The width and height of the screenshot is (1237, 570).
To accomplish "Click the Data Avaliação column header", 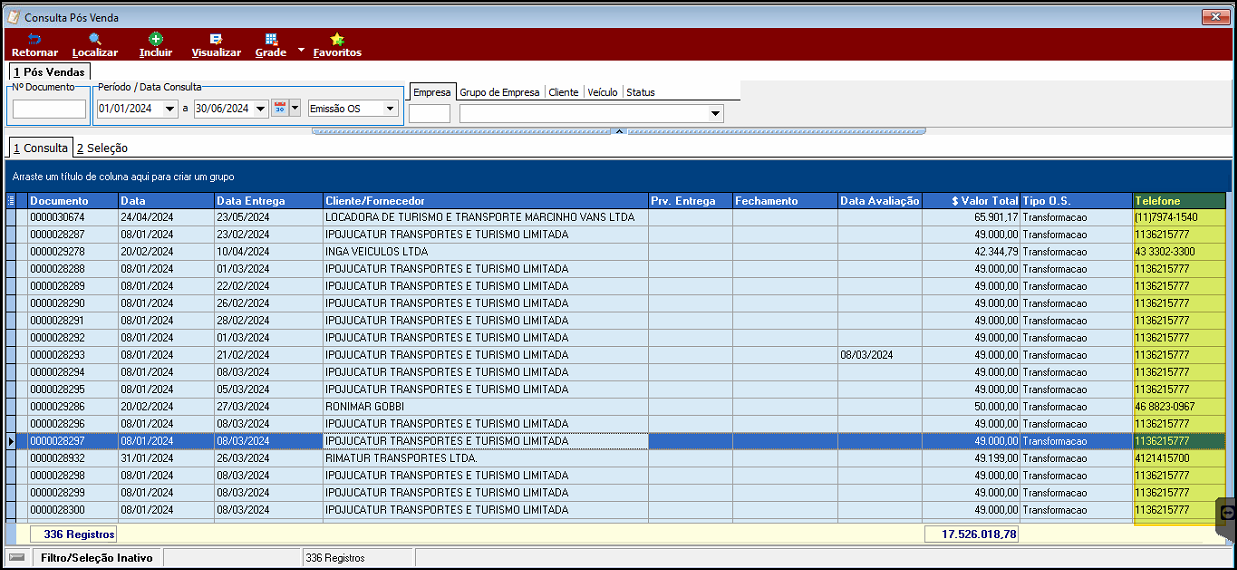I will point(880,201).
